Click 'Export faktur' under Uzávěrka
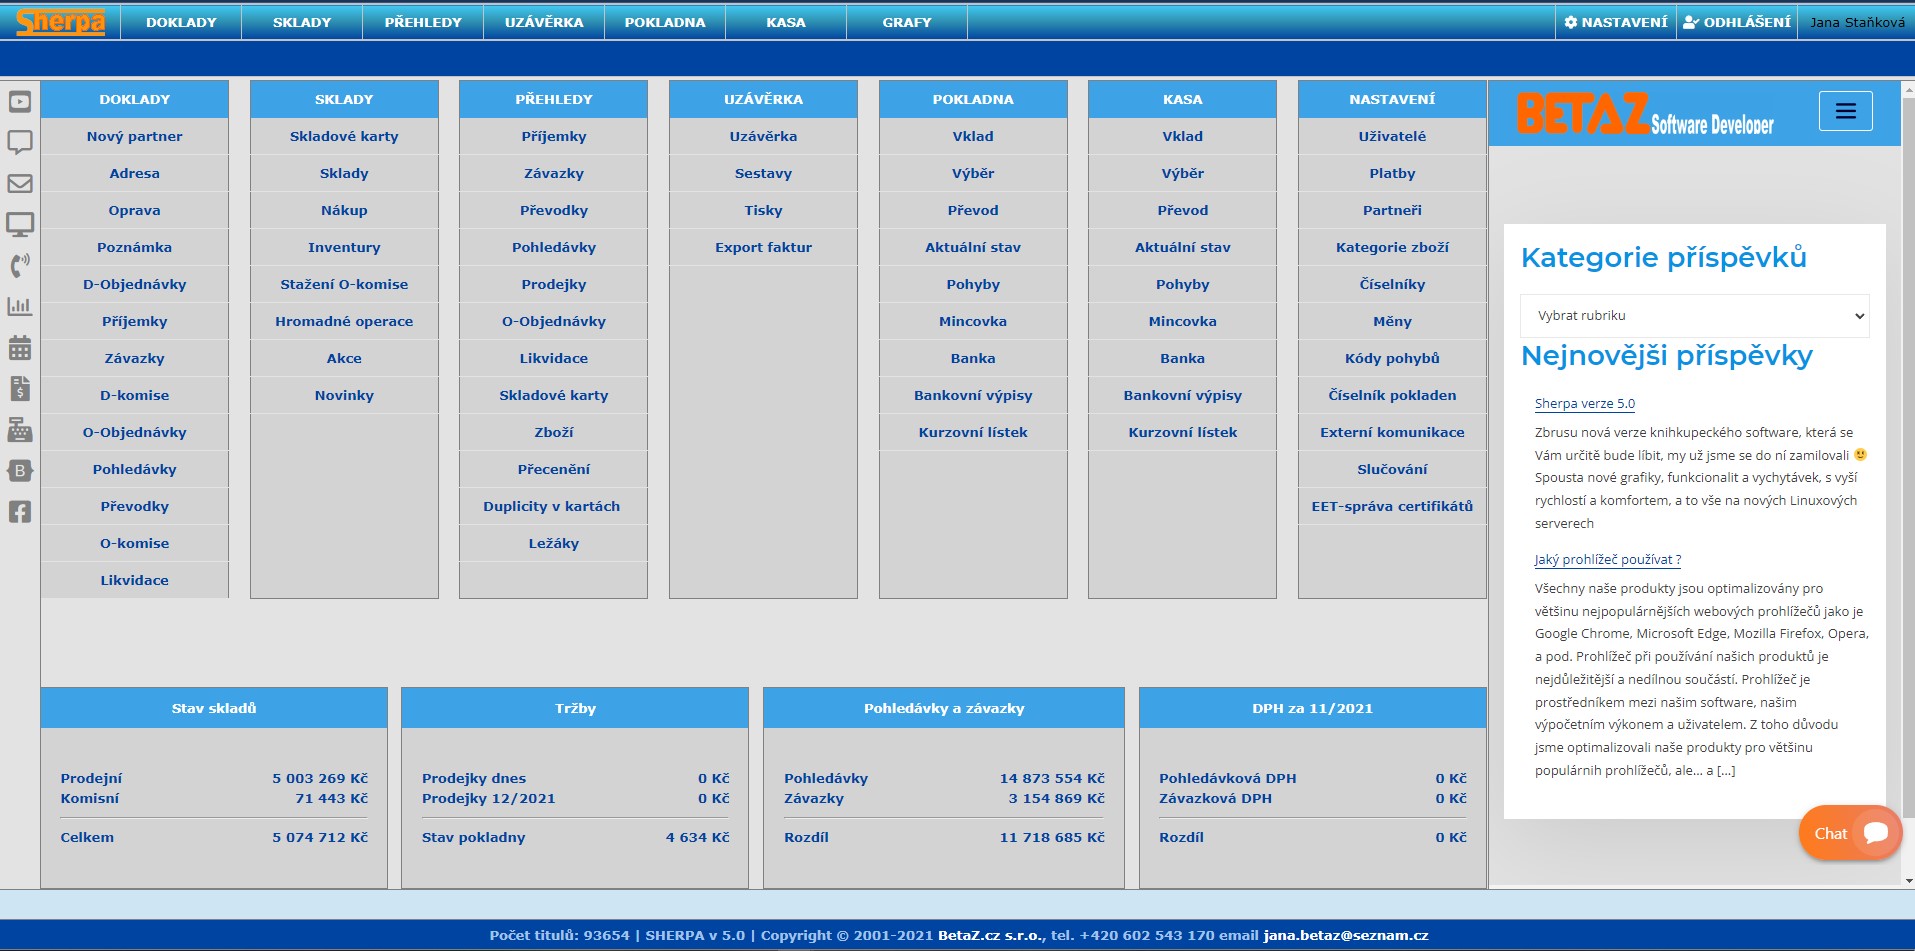The height and width of the screenshot is (951, 1915). 763,247
